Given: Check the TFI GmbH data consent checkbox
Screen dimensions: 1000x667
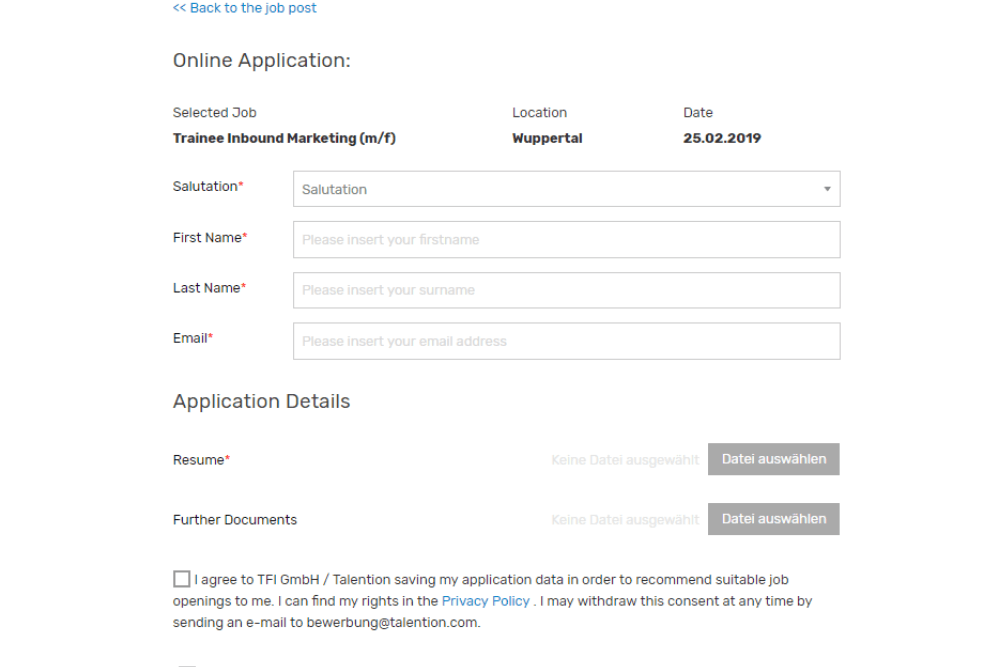Looking at the screenshot, I should [x=182, y=578].
